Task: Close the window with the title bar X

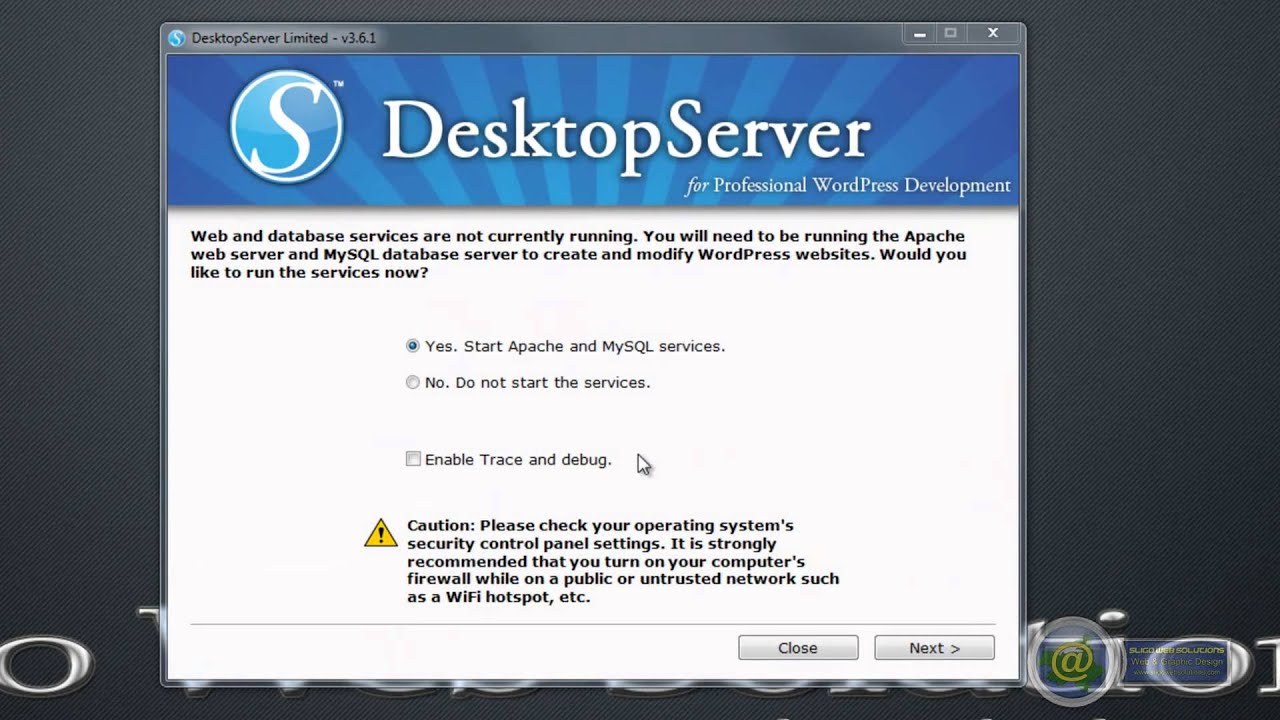Action: point(992,34)
